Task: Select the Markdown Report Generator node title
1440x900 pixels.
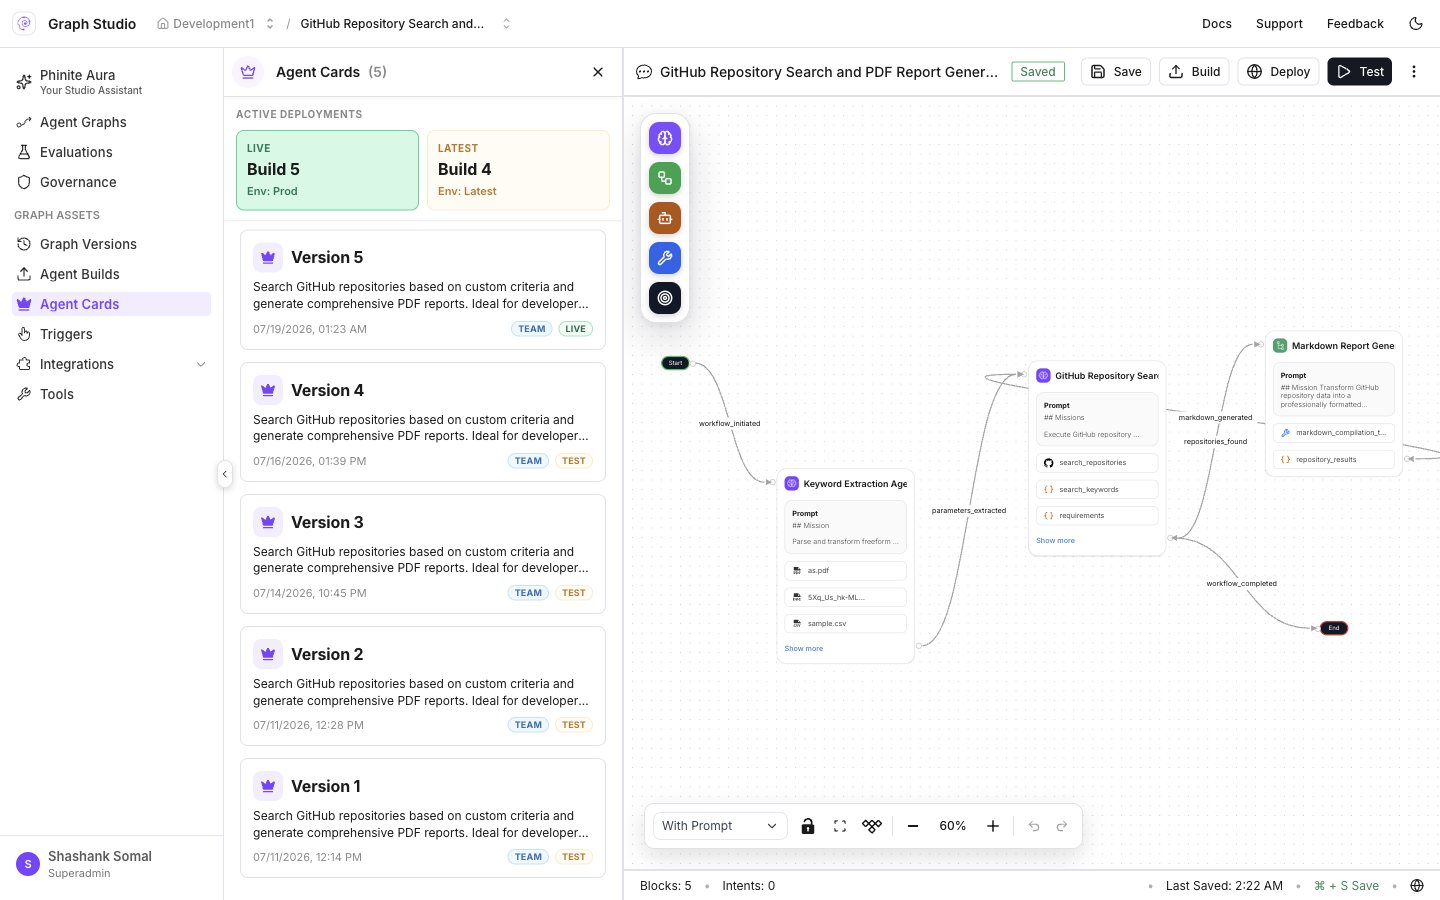Action: [1343, 346]
